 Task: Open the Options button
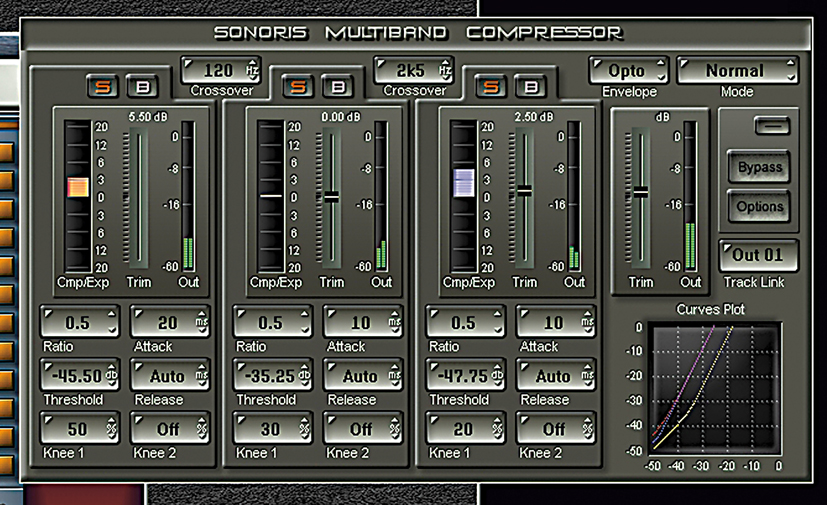[759, 206]
